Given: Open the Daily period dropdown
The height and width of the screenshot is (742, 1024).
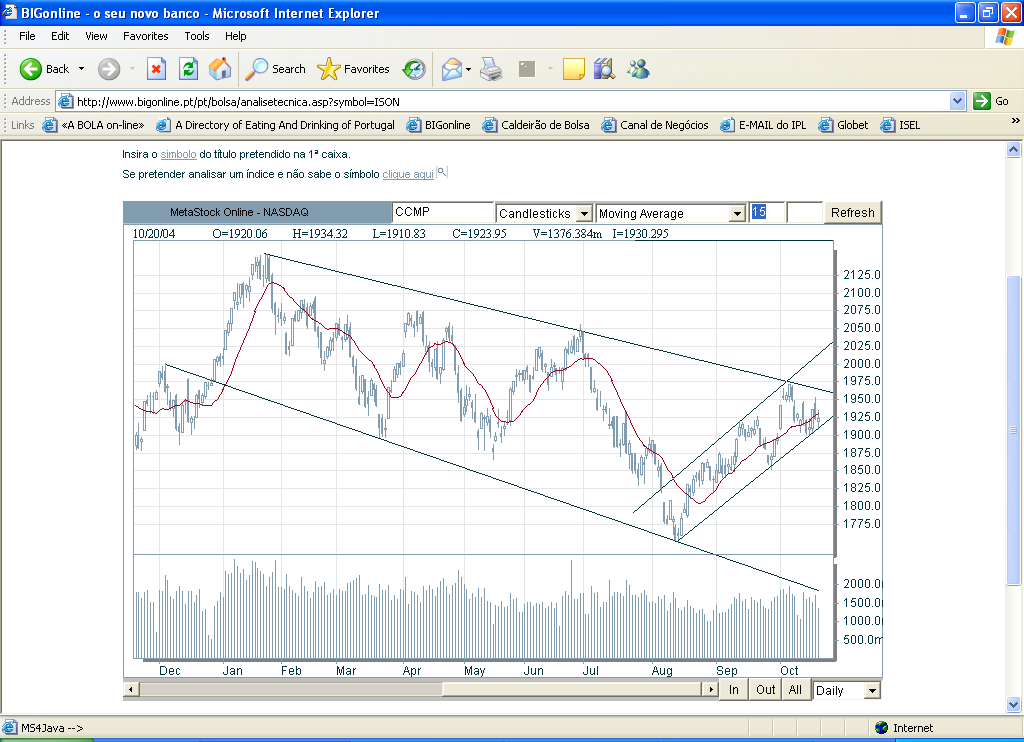Looking at the screenshot, I should tap(872, 690).
